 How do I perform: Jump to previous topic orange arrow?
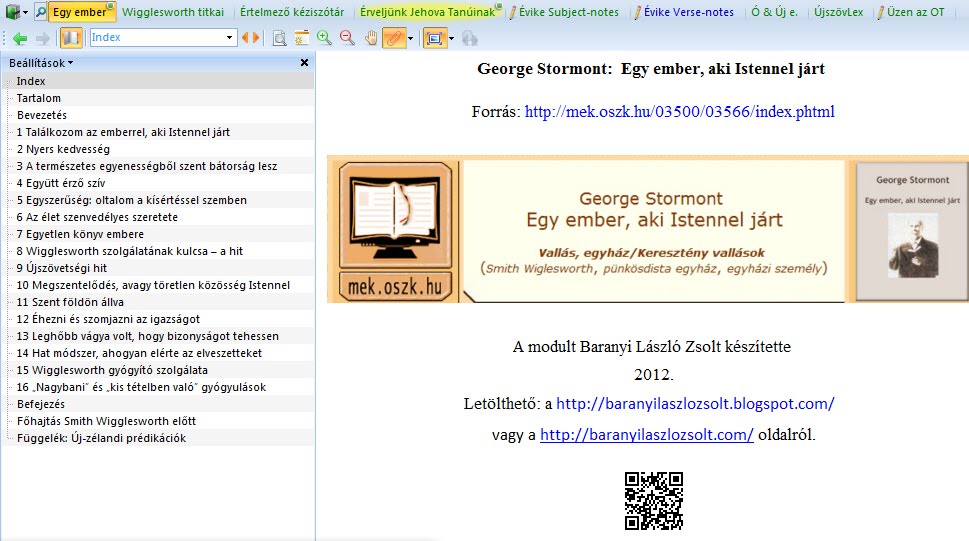click(x=245, y=38)
